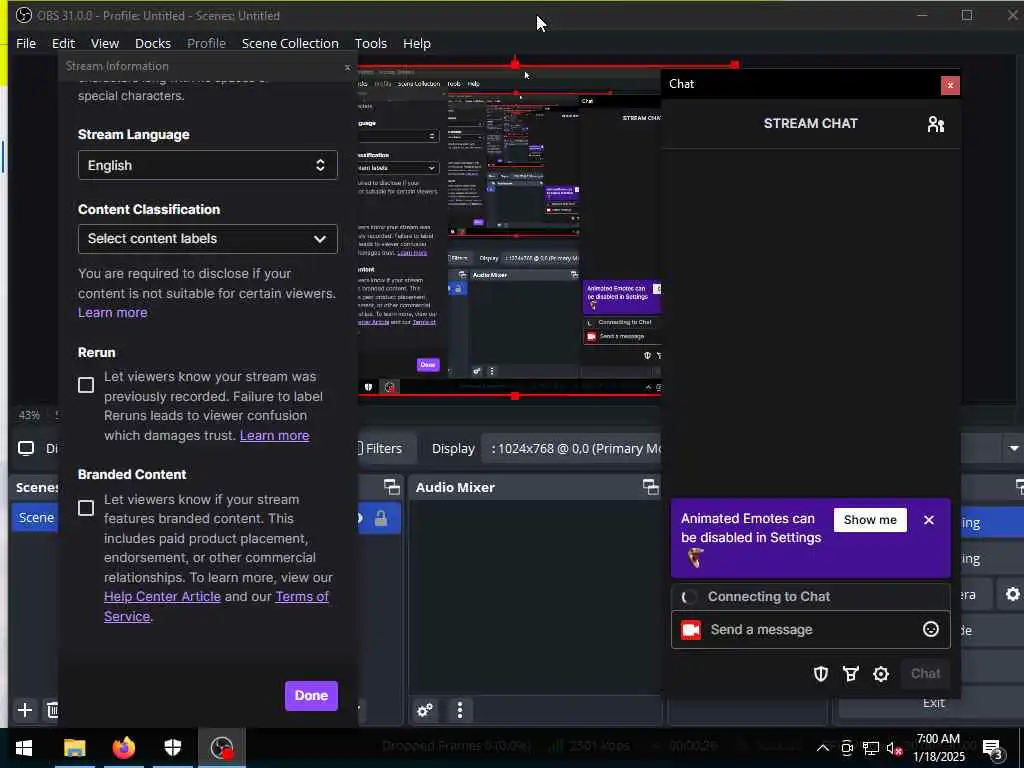This screenshot has width=1024, height=768.
Task: Click the 43% preview zoom value
Action: click(29, 415)
